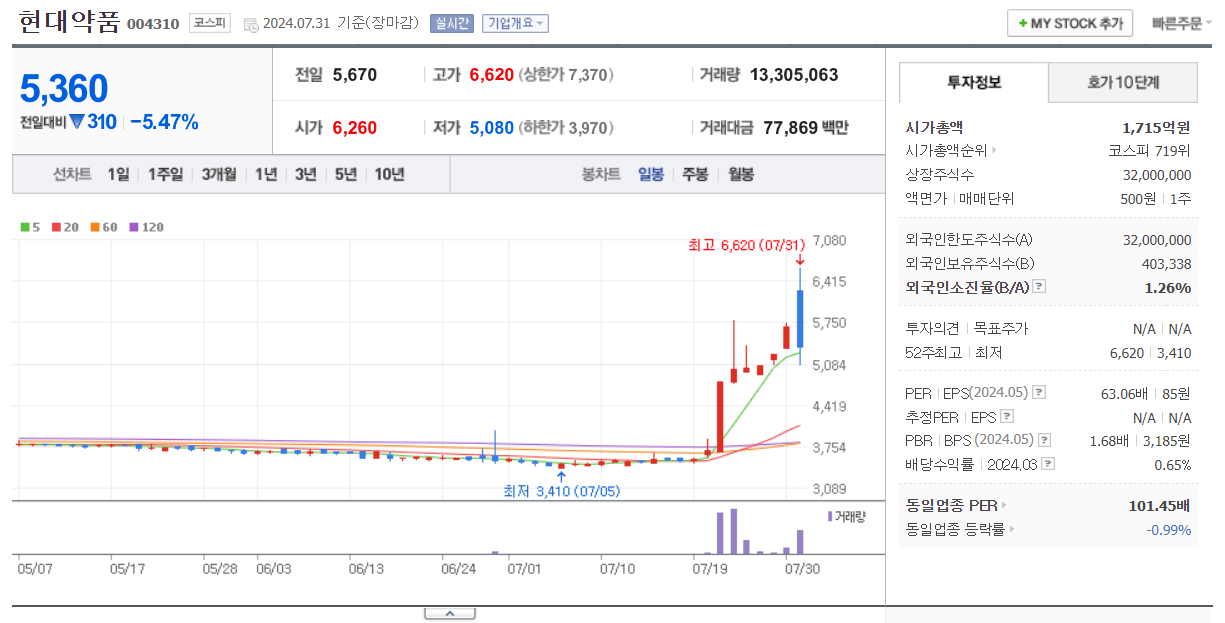Click the help icon next to PER EPS(2024.05)
The height and width of the screenshot is (623, 1225).
pos(1039,393)
